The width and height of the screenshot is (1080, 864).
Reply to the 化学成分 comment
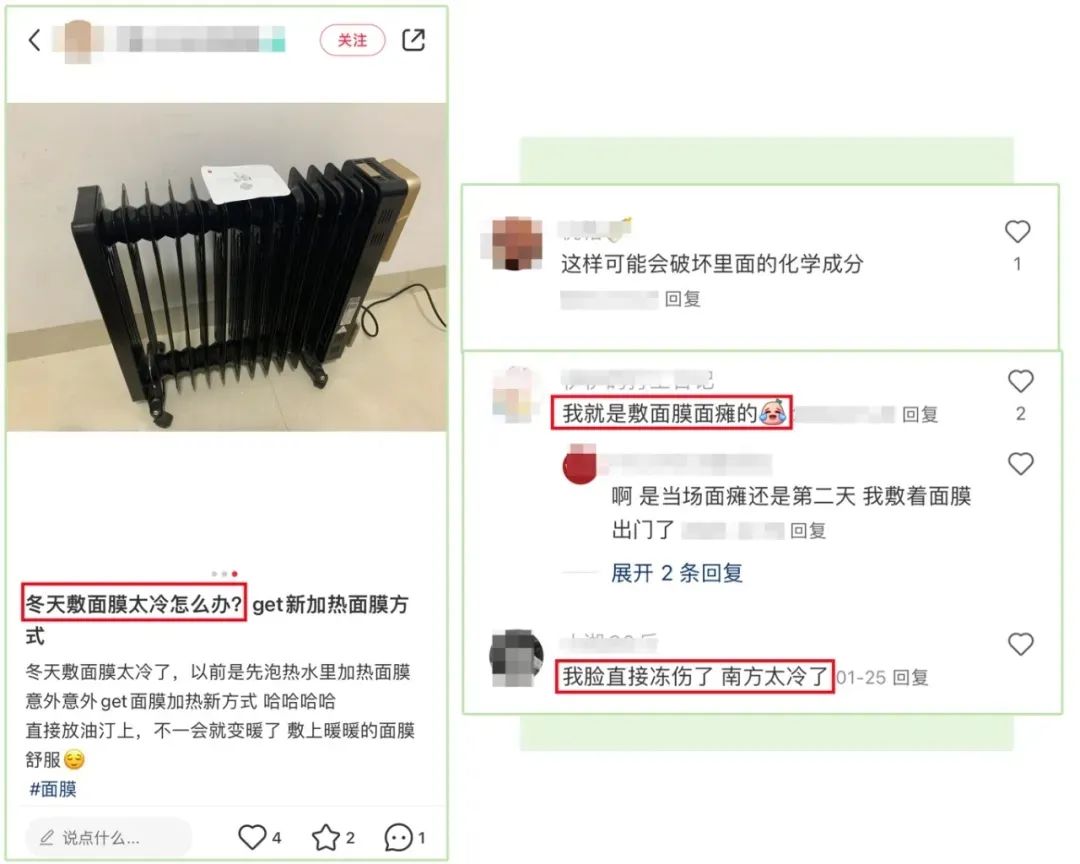pos(683,299)
